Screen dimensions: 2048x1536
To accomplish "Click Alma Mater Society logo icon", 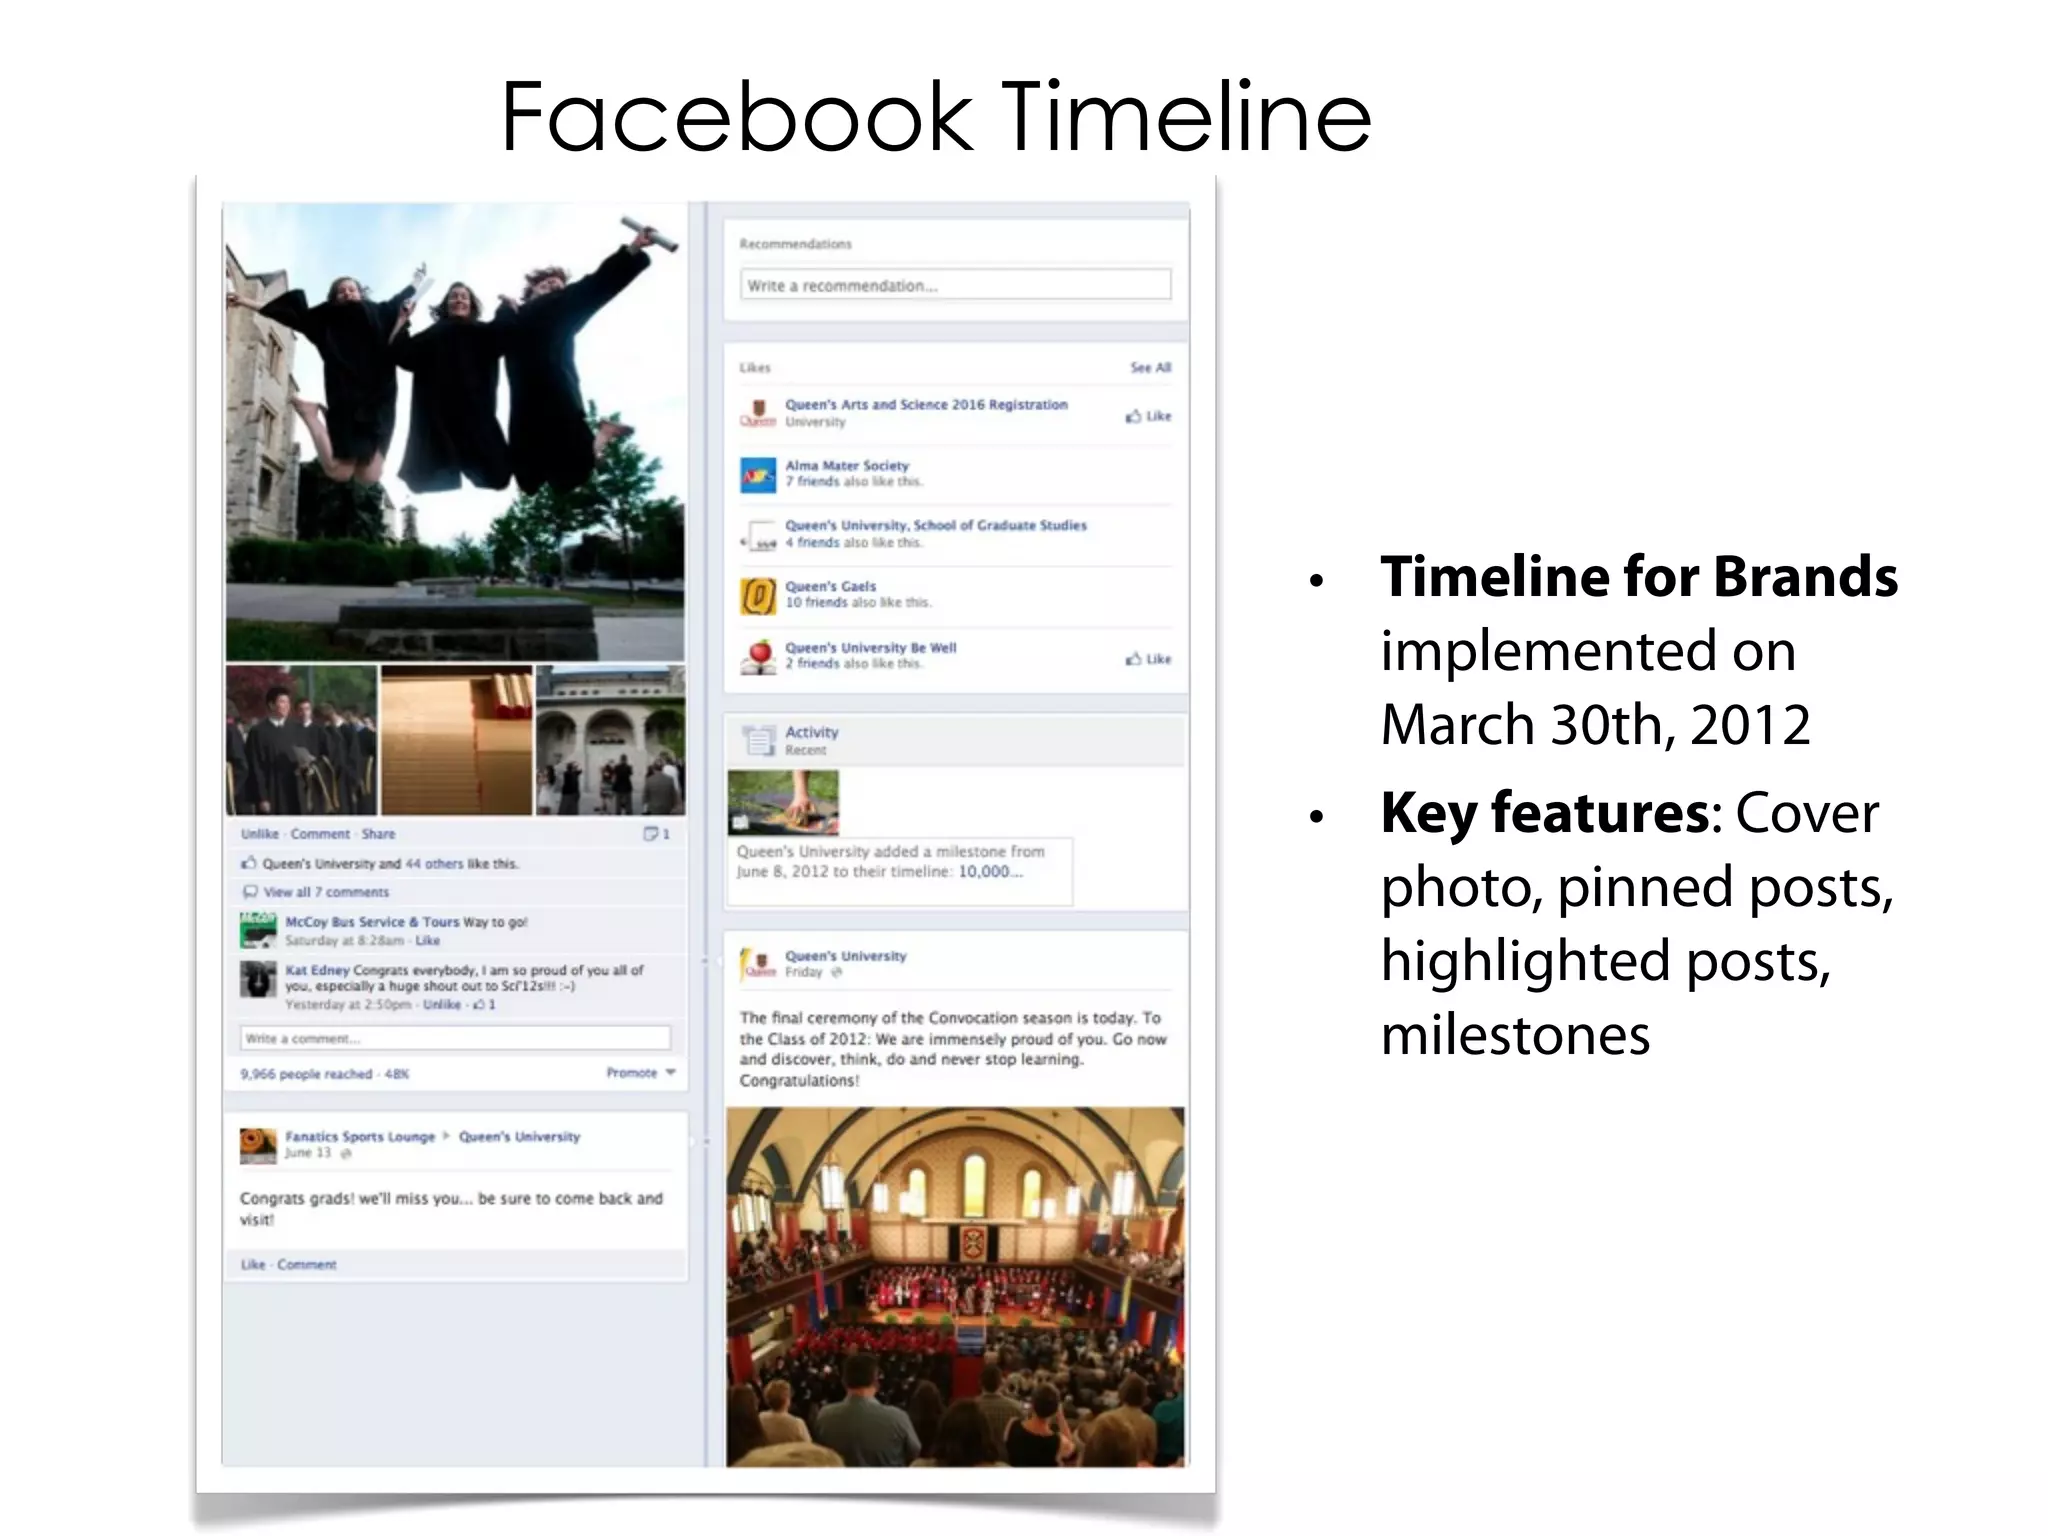I will pyautogui.click(x=758, y=475).
